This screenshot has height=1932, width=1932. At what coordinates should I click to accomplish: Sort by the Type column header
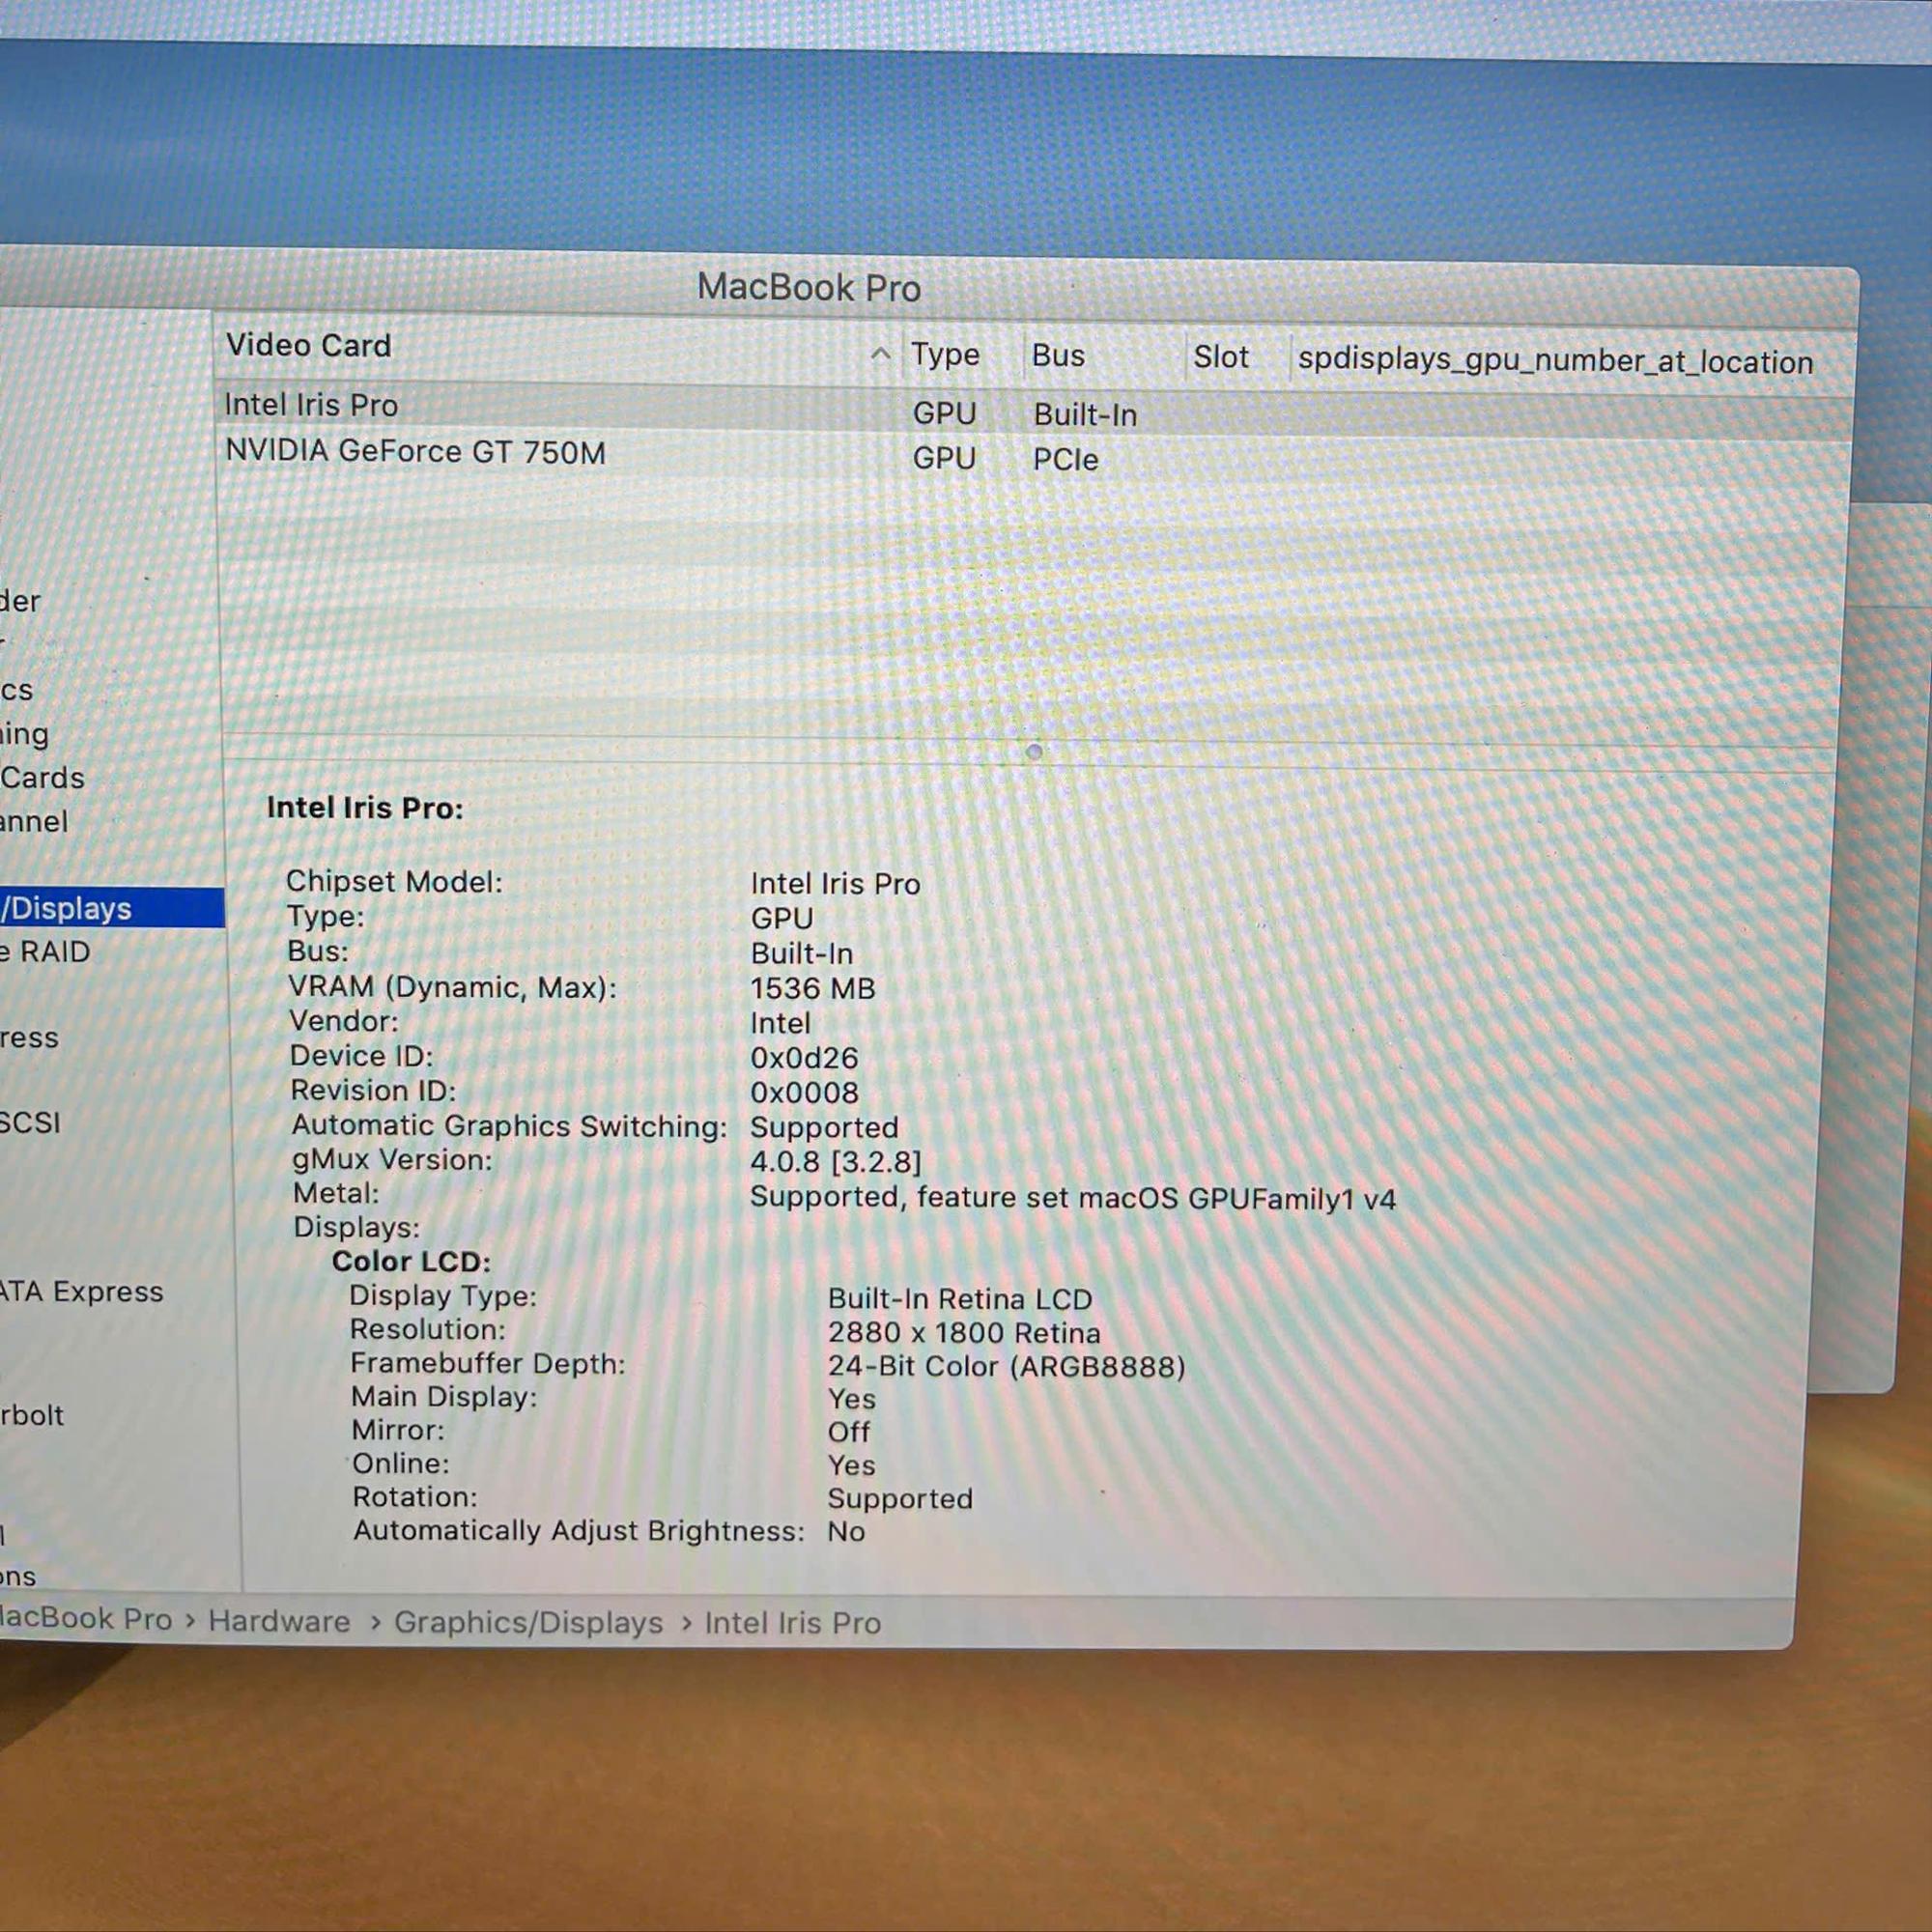(x=945, y=355)
